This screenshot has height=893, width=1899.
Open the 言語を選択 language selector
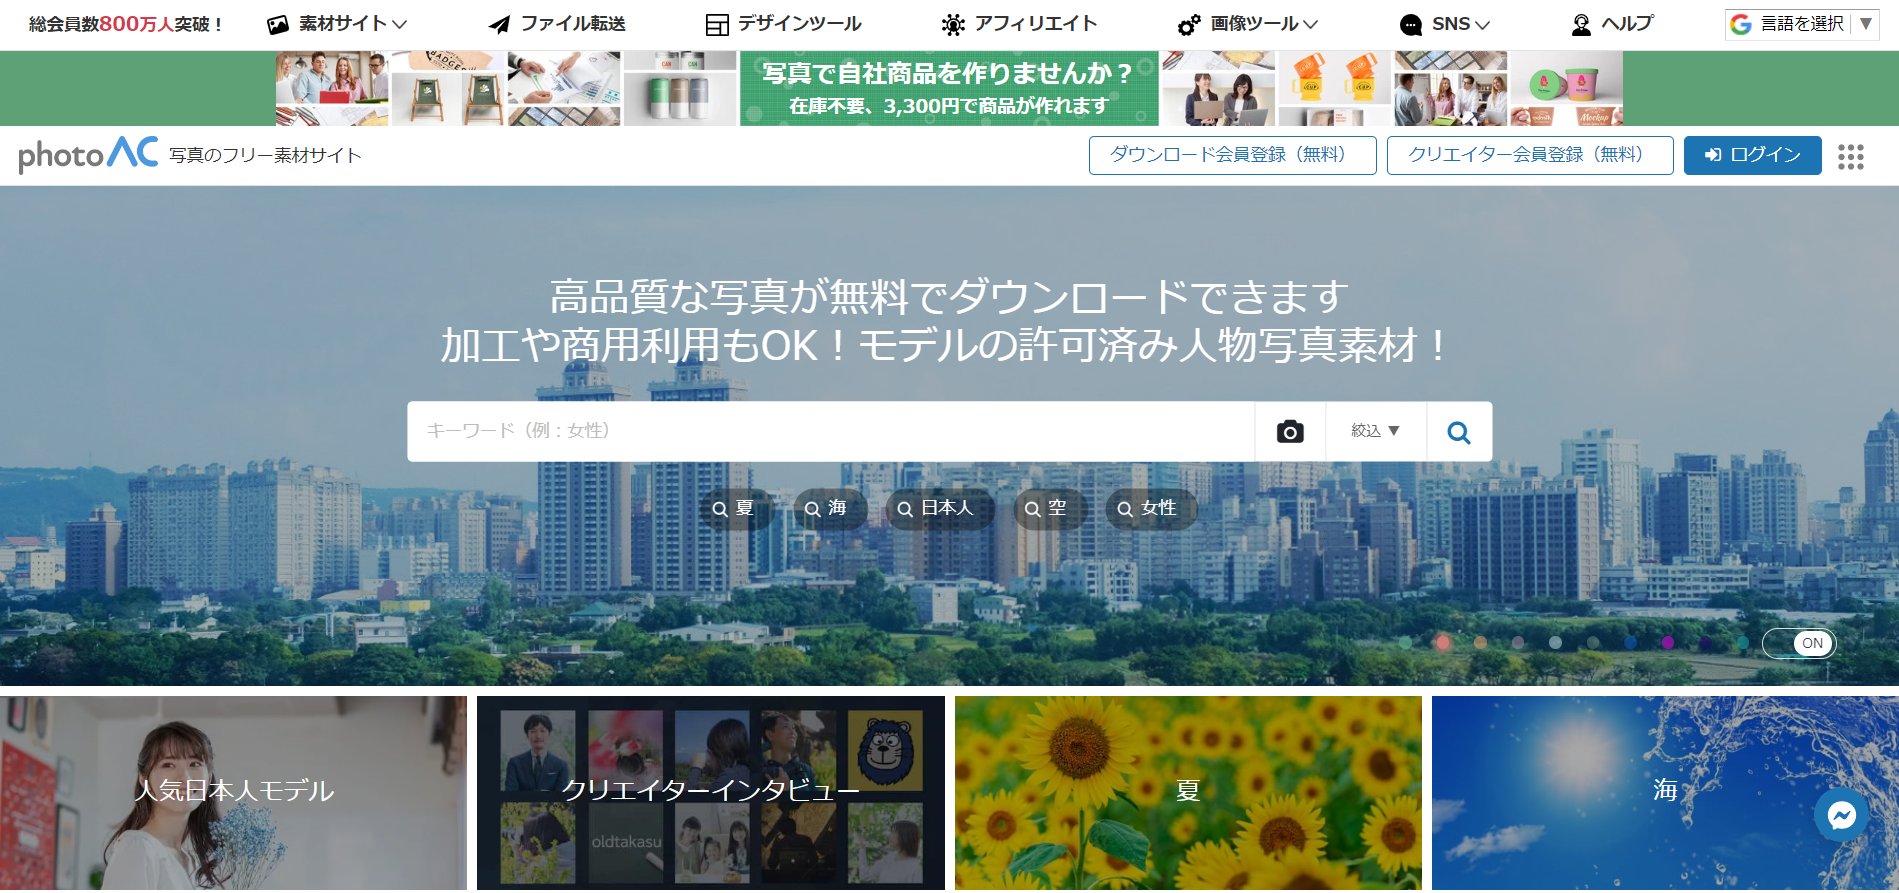pos(1801,24)
